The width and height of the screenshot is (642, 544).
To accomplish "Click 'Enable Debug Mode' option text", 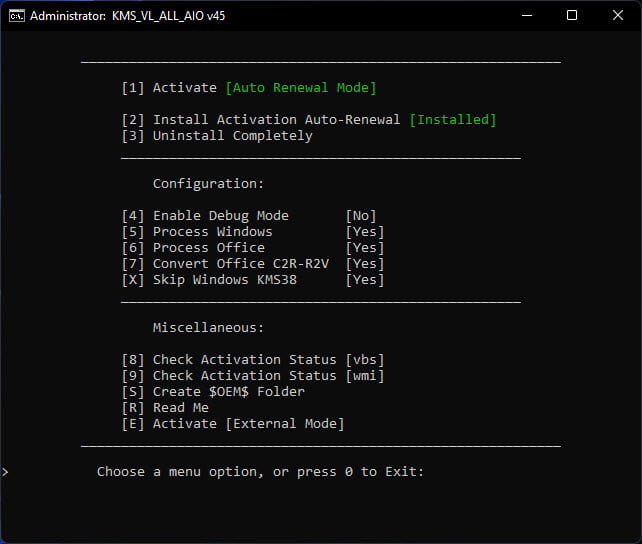I will point(221,216).
